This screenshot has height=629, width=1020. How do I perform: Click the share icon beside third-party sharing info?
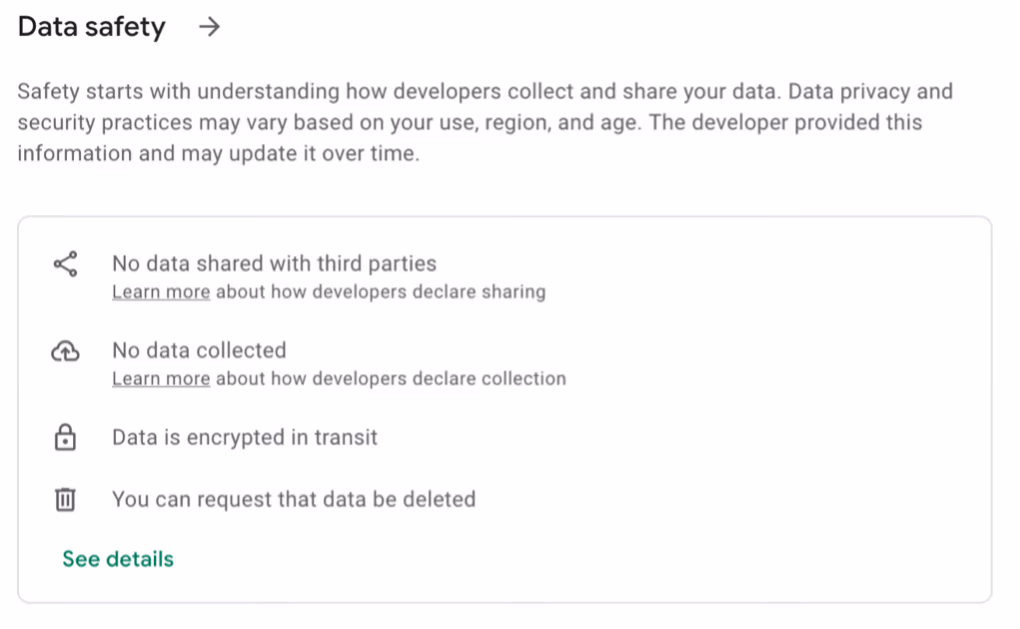pos(64,264)
